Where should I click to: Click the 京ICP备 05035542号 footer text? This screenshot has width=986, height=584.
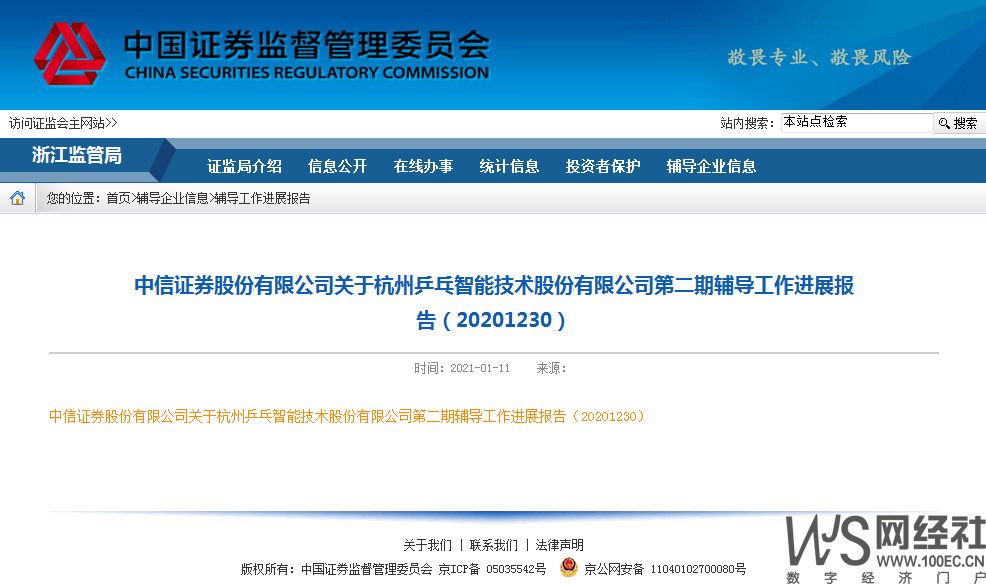click(492, 569)
